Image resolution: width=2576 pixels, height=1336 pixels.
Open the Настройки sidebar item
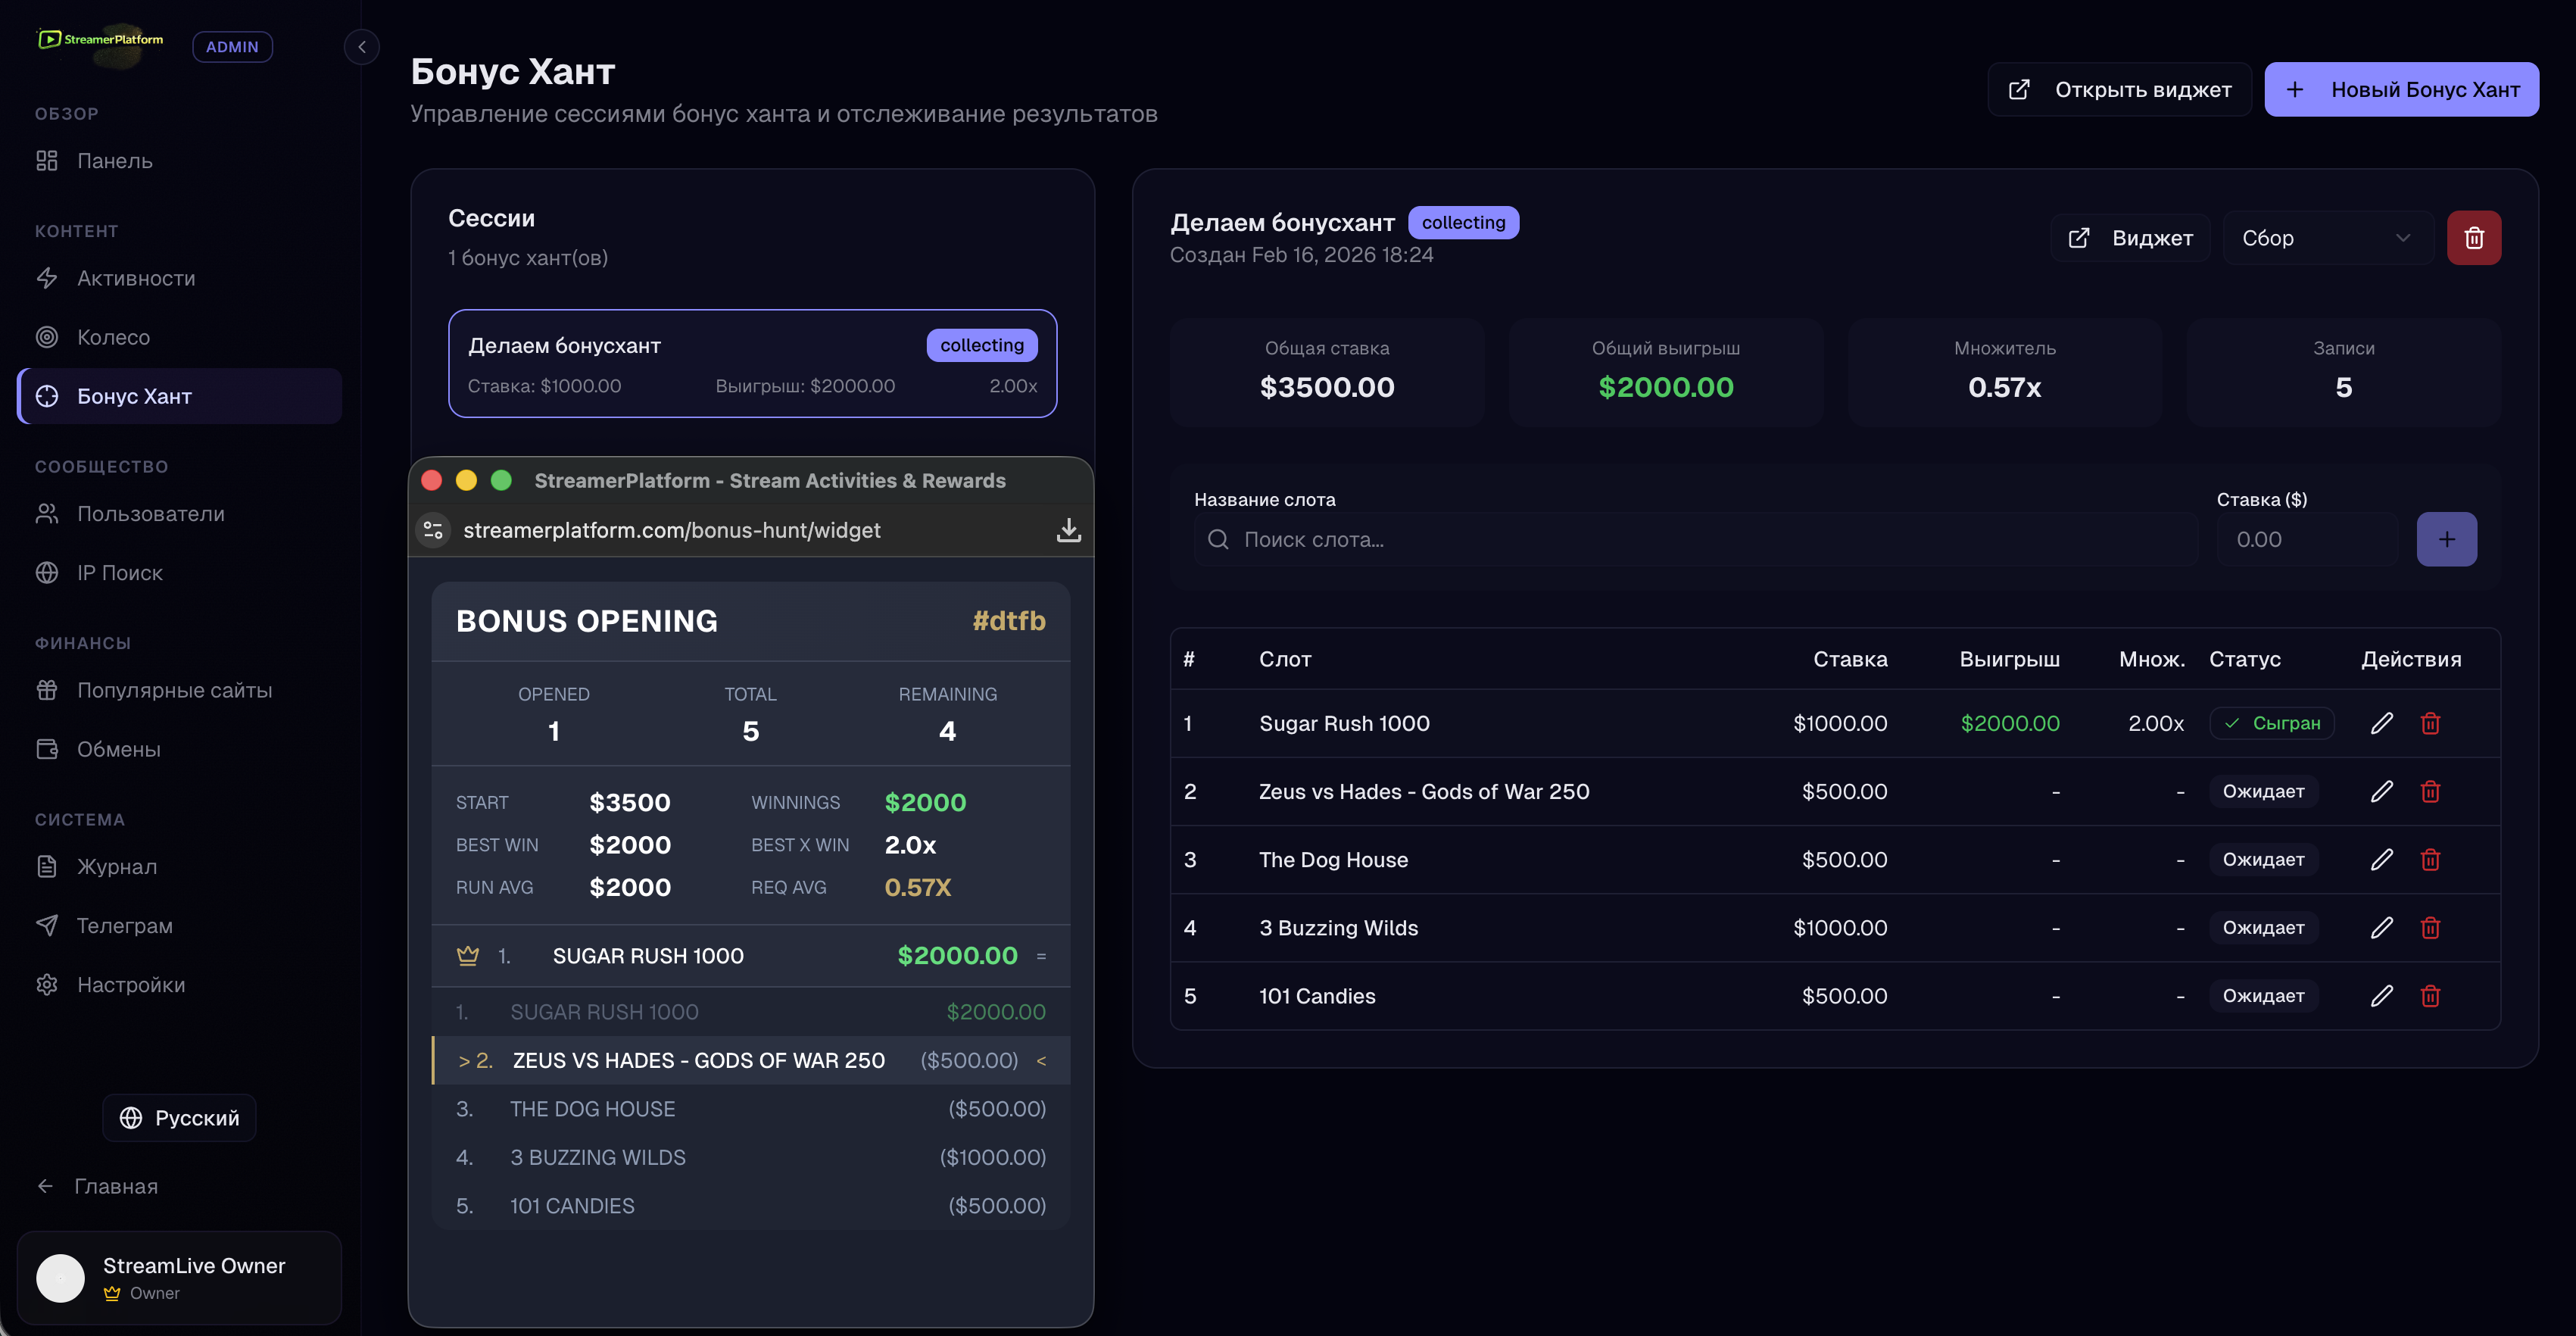131,985
